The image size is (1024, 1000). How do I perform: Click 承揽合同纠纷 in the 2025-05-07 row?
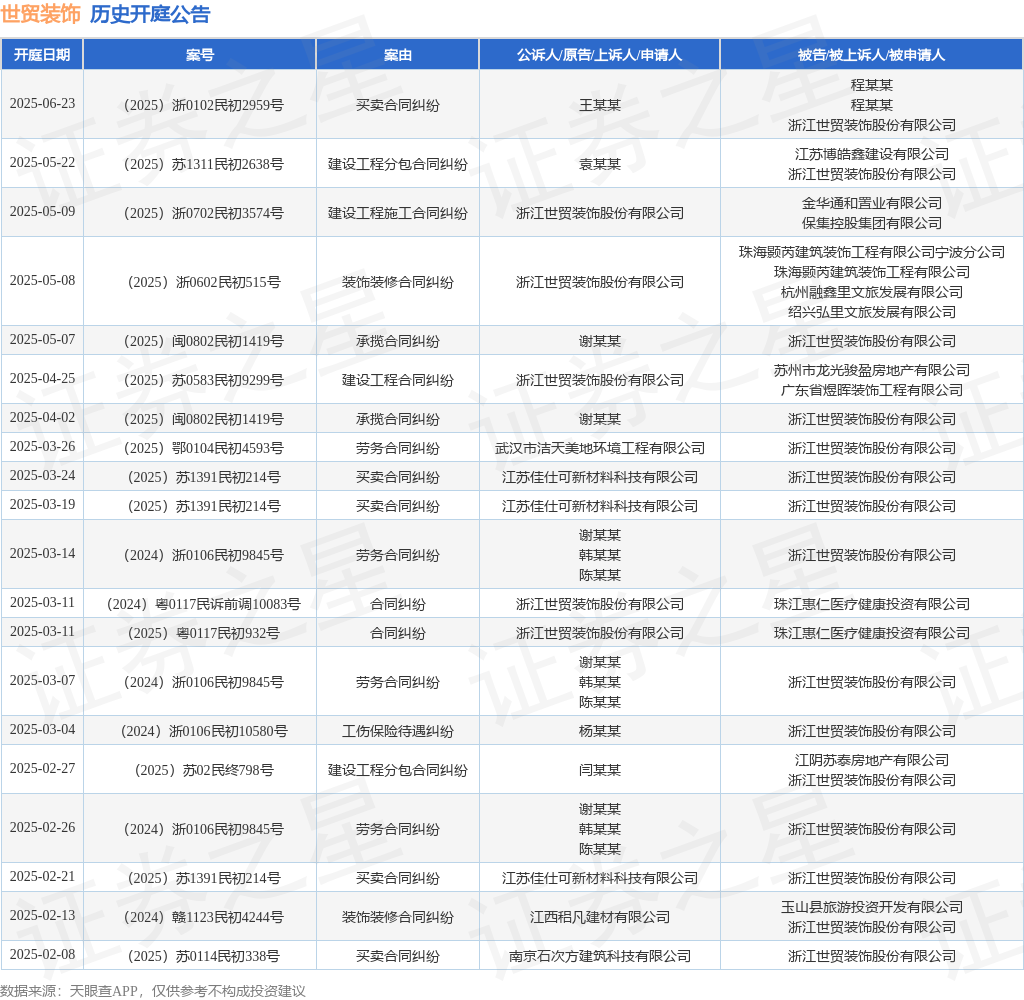click(398, 341)
